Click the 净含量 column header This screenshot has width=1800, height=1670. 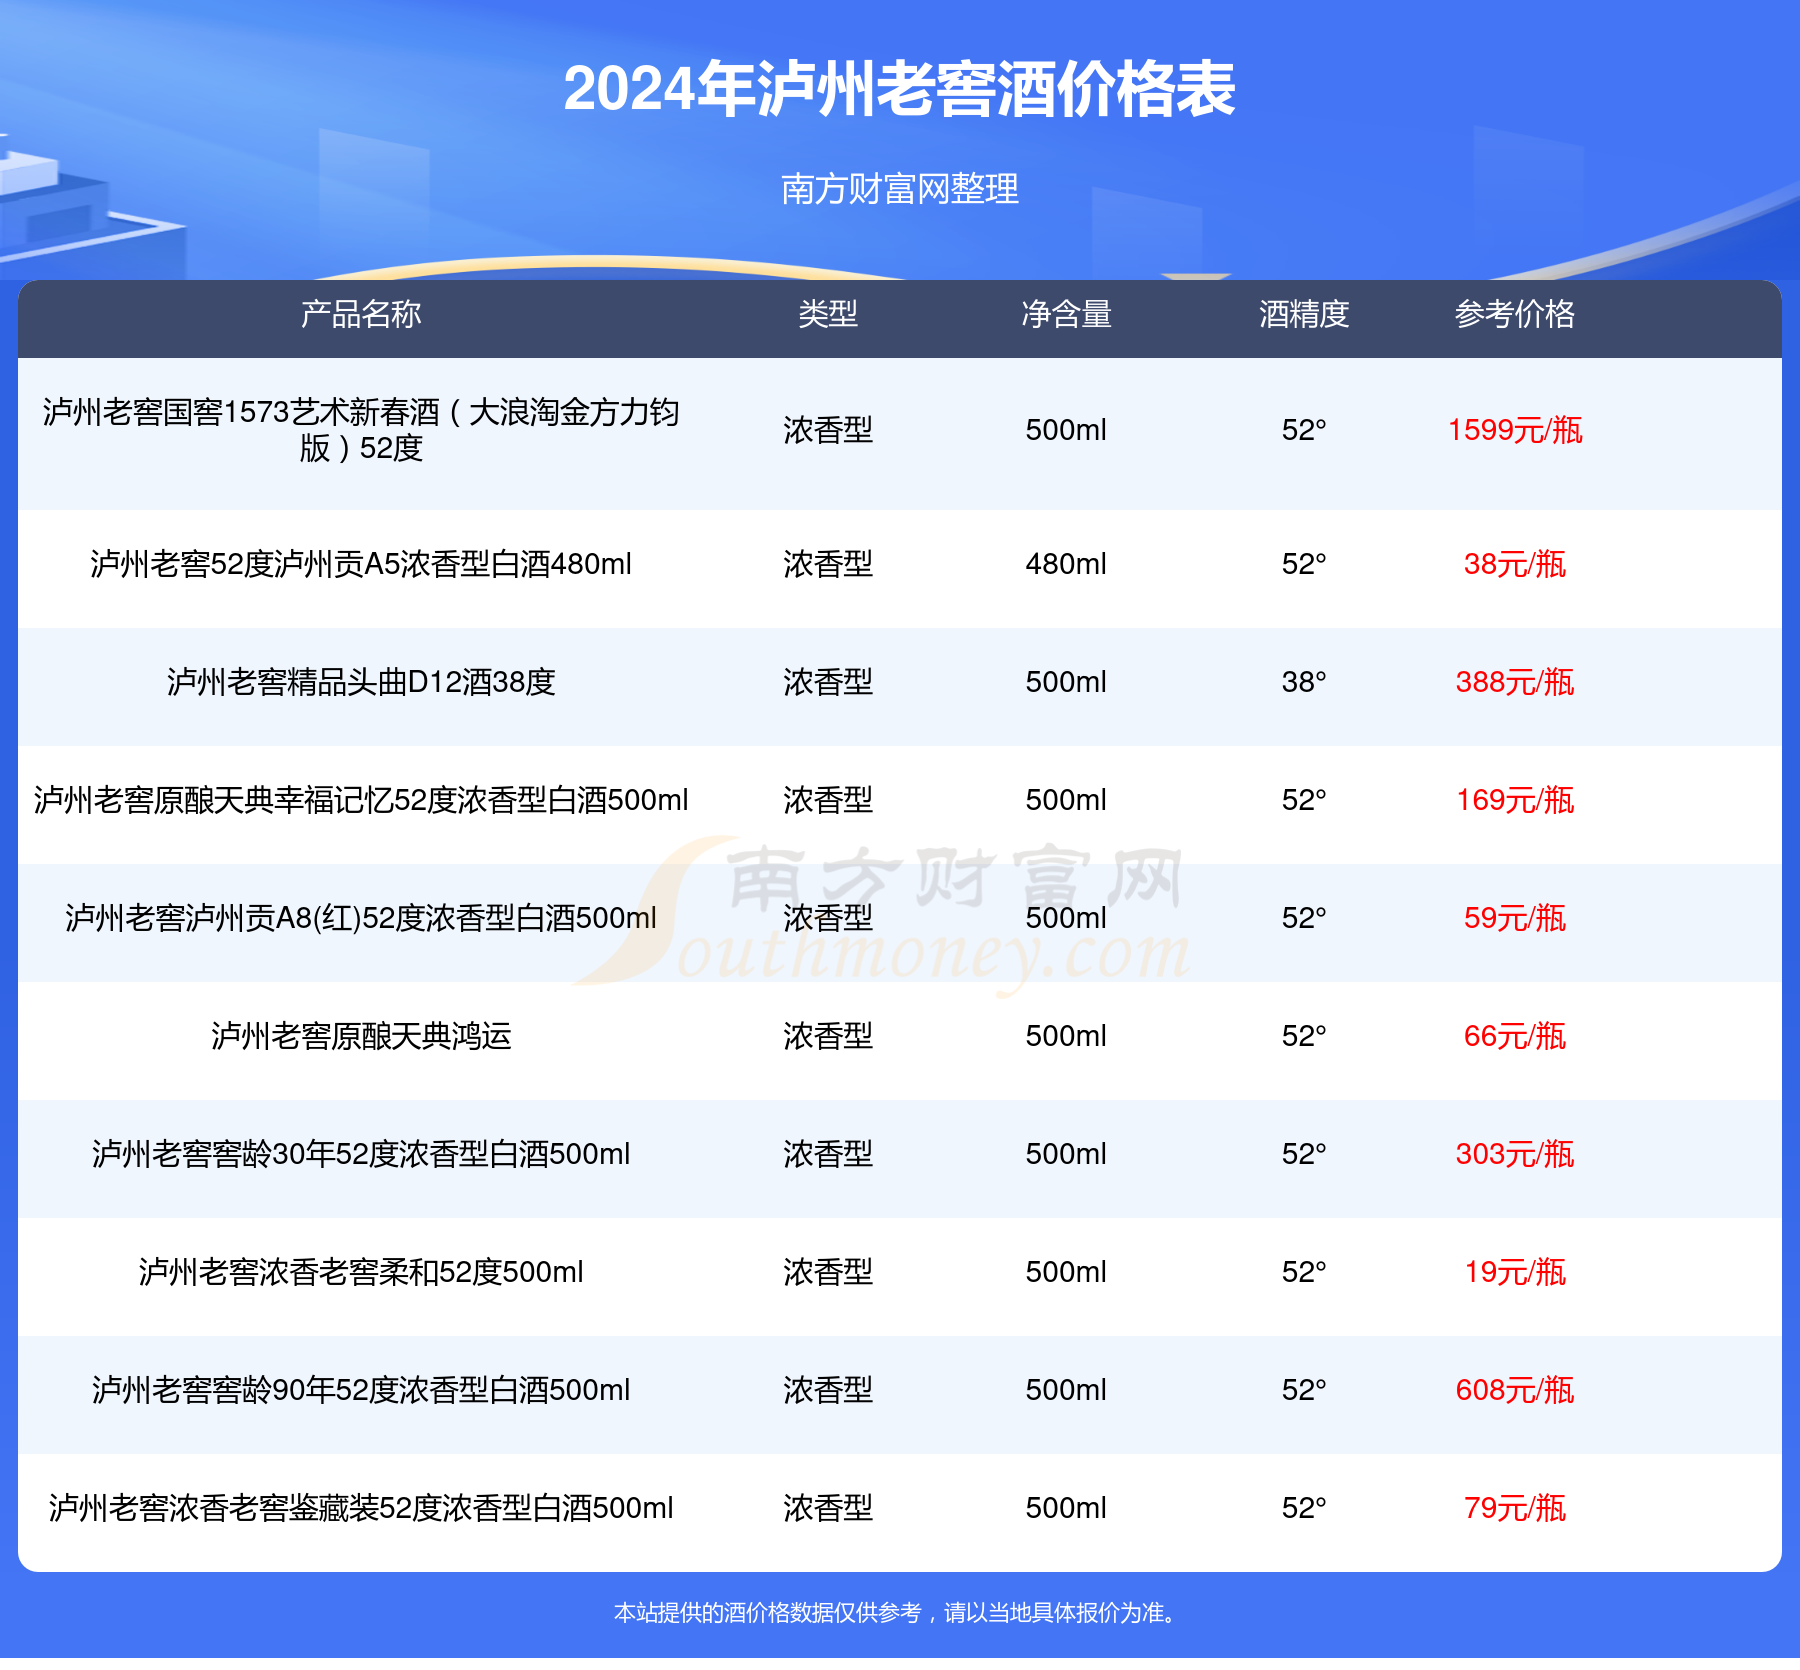(x=1066, y=314)
